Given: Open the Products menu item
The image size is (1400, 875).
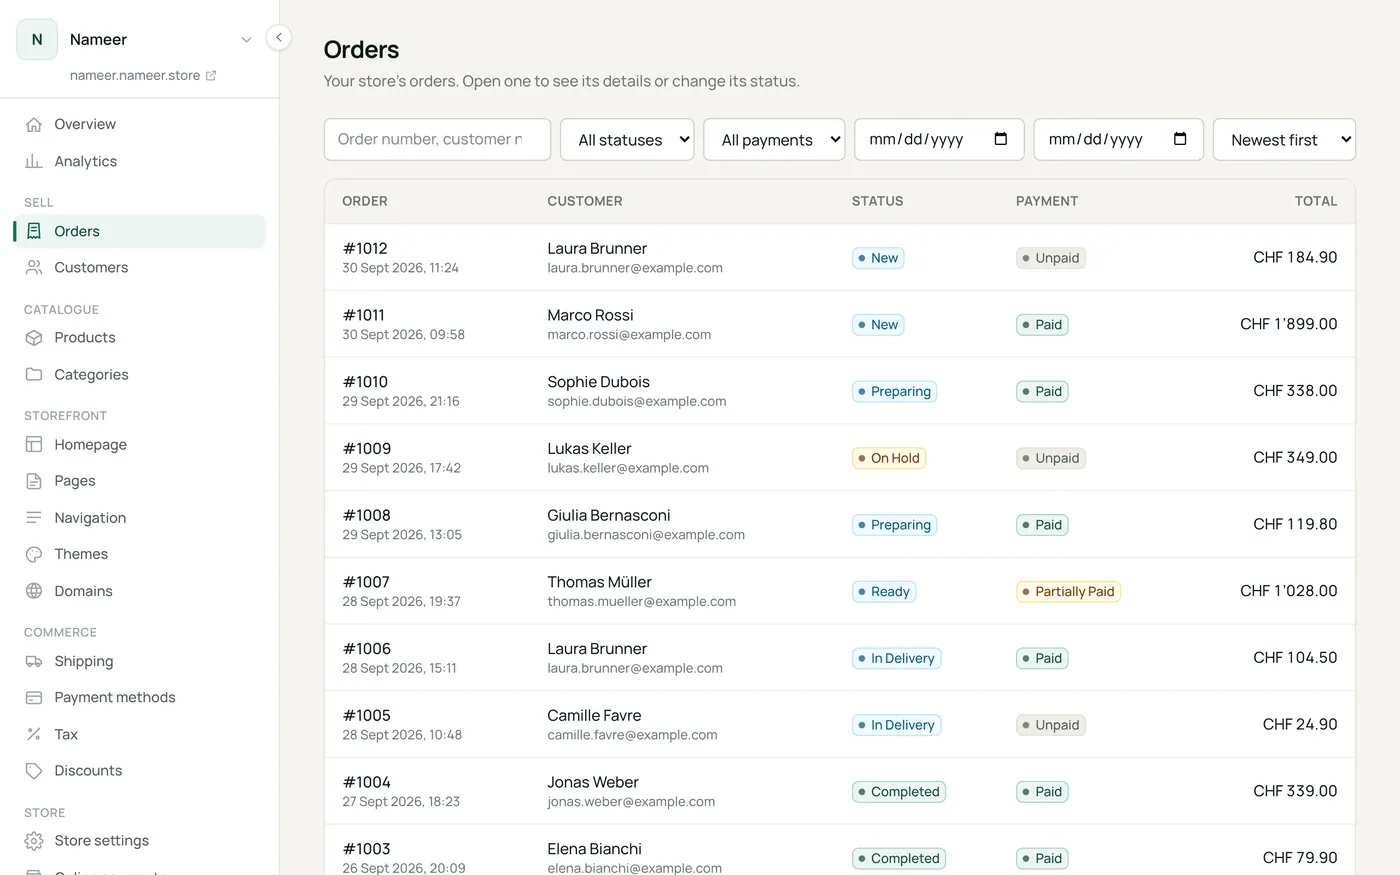Looking at the screenshot, I should click(x=140, y=337).
